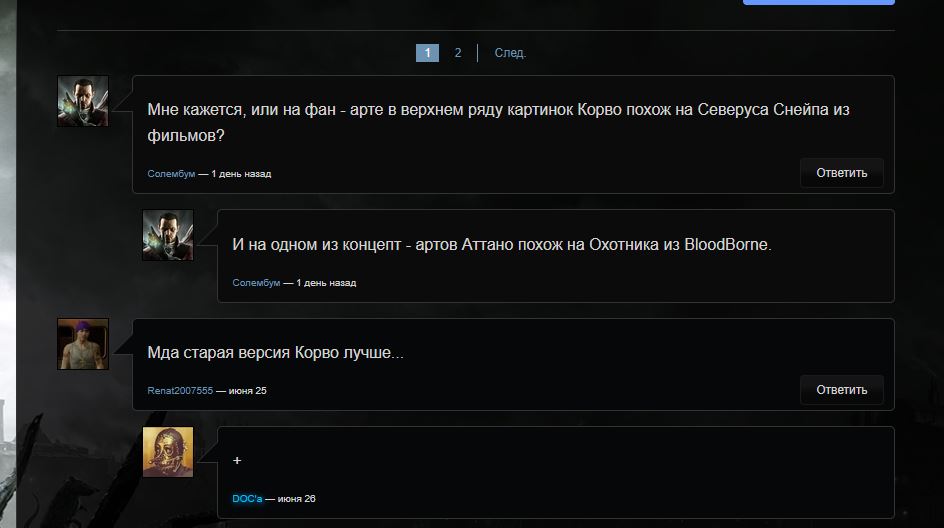The width and height of the screenshot is (944, 528).
Task: Click the comment text 'Мда старая версия Корво лучше...'
Action: pos(275,352)
